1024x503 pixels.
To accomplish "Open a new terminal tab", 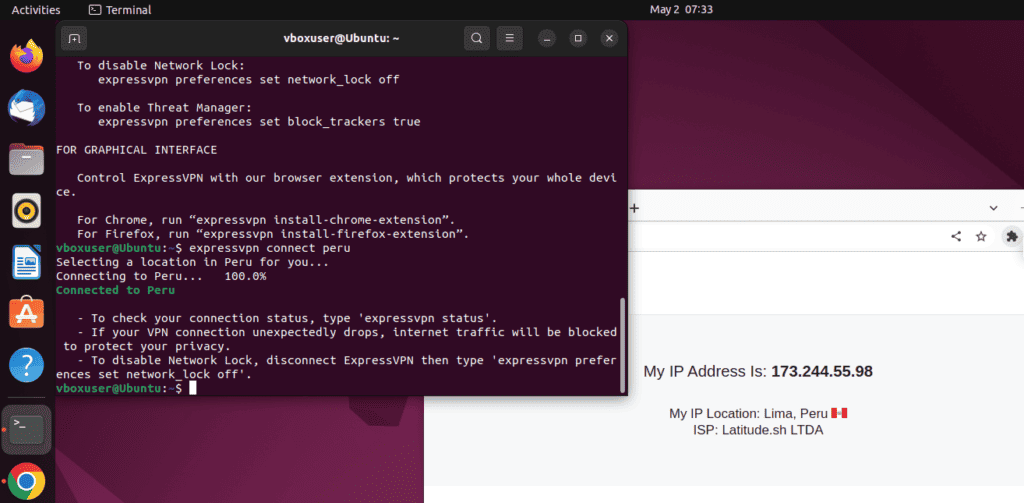I will (x=74, y=39).
